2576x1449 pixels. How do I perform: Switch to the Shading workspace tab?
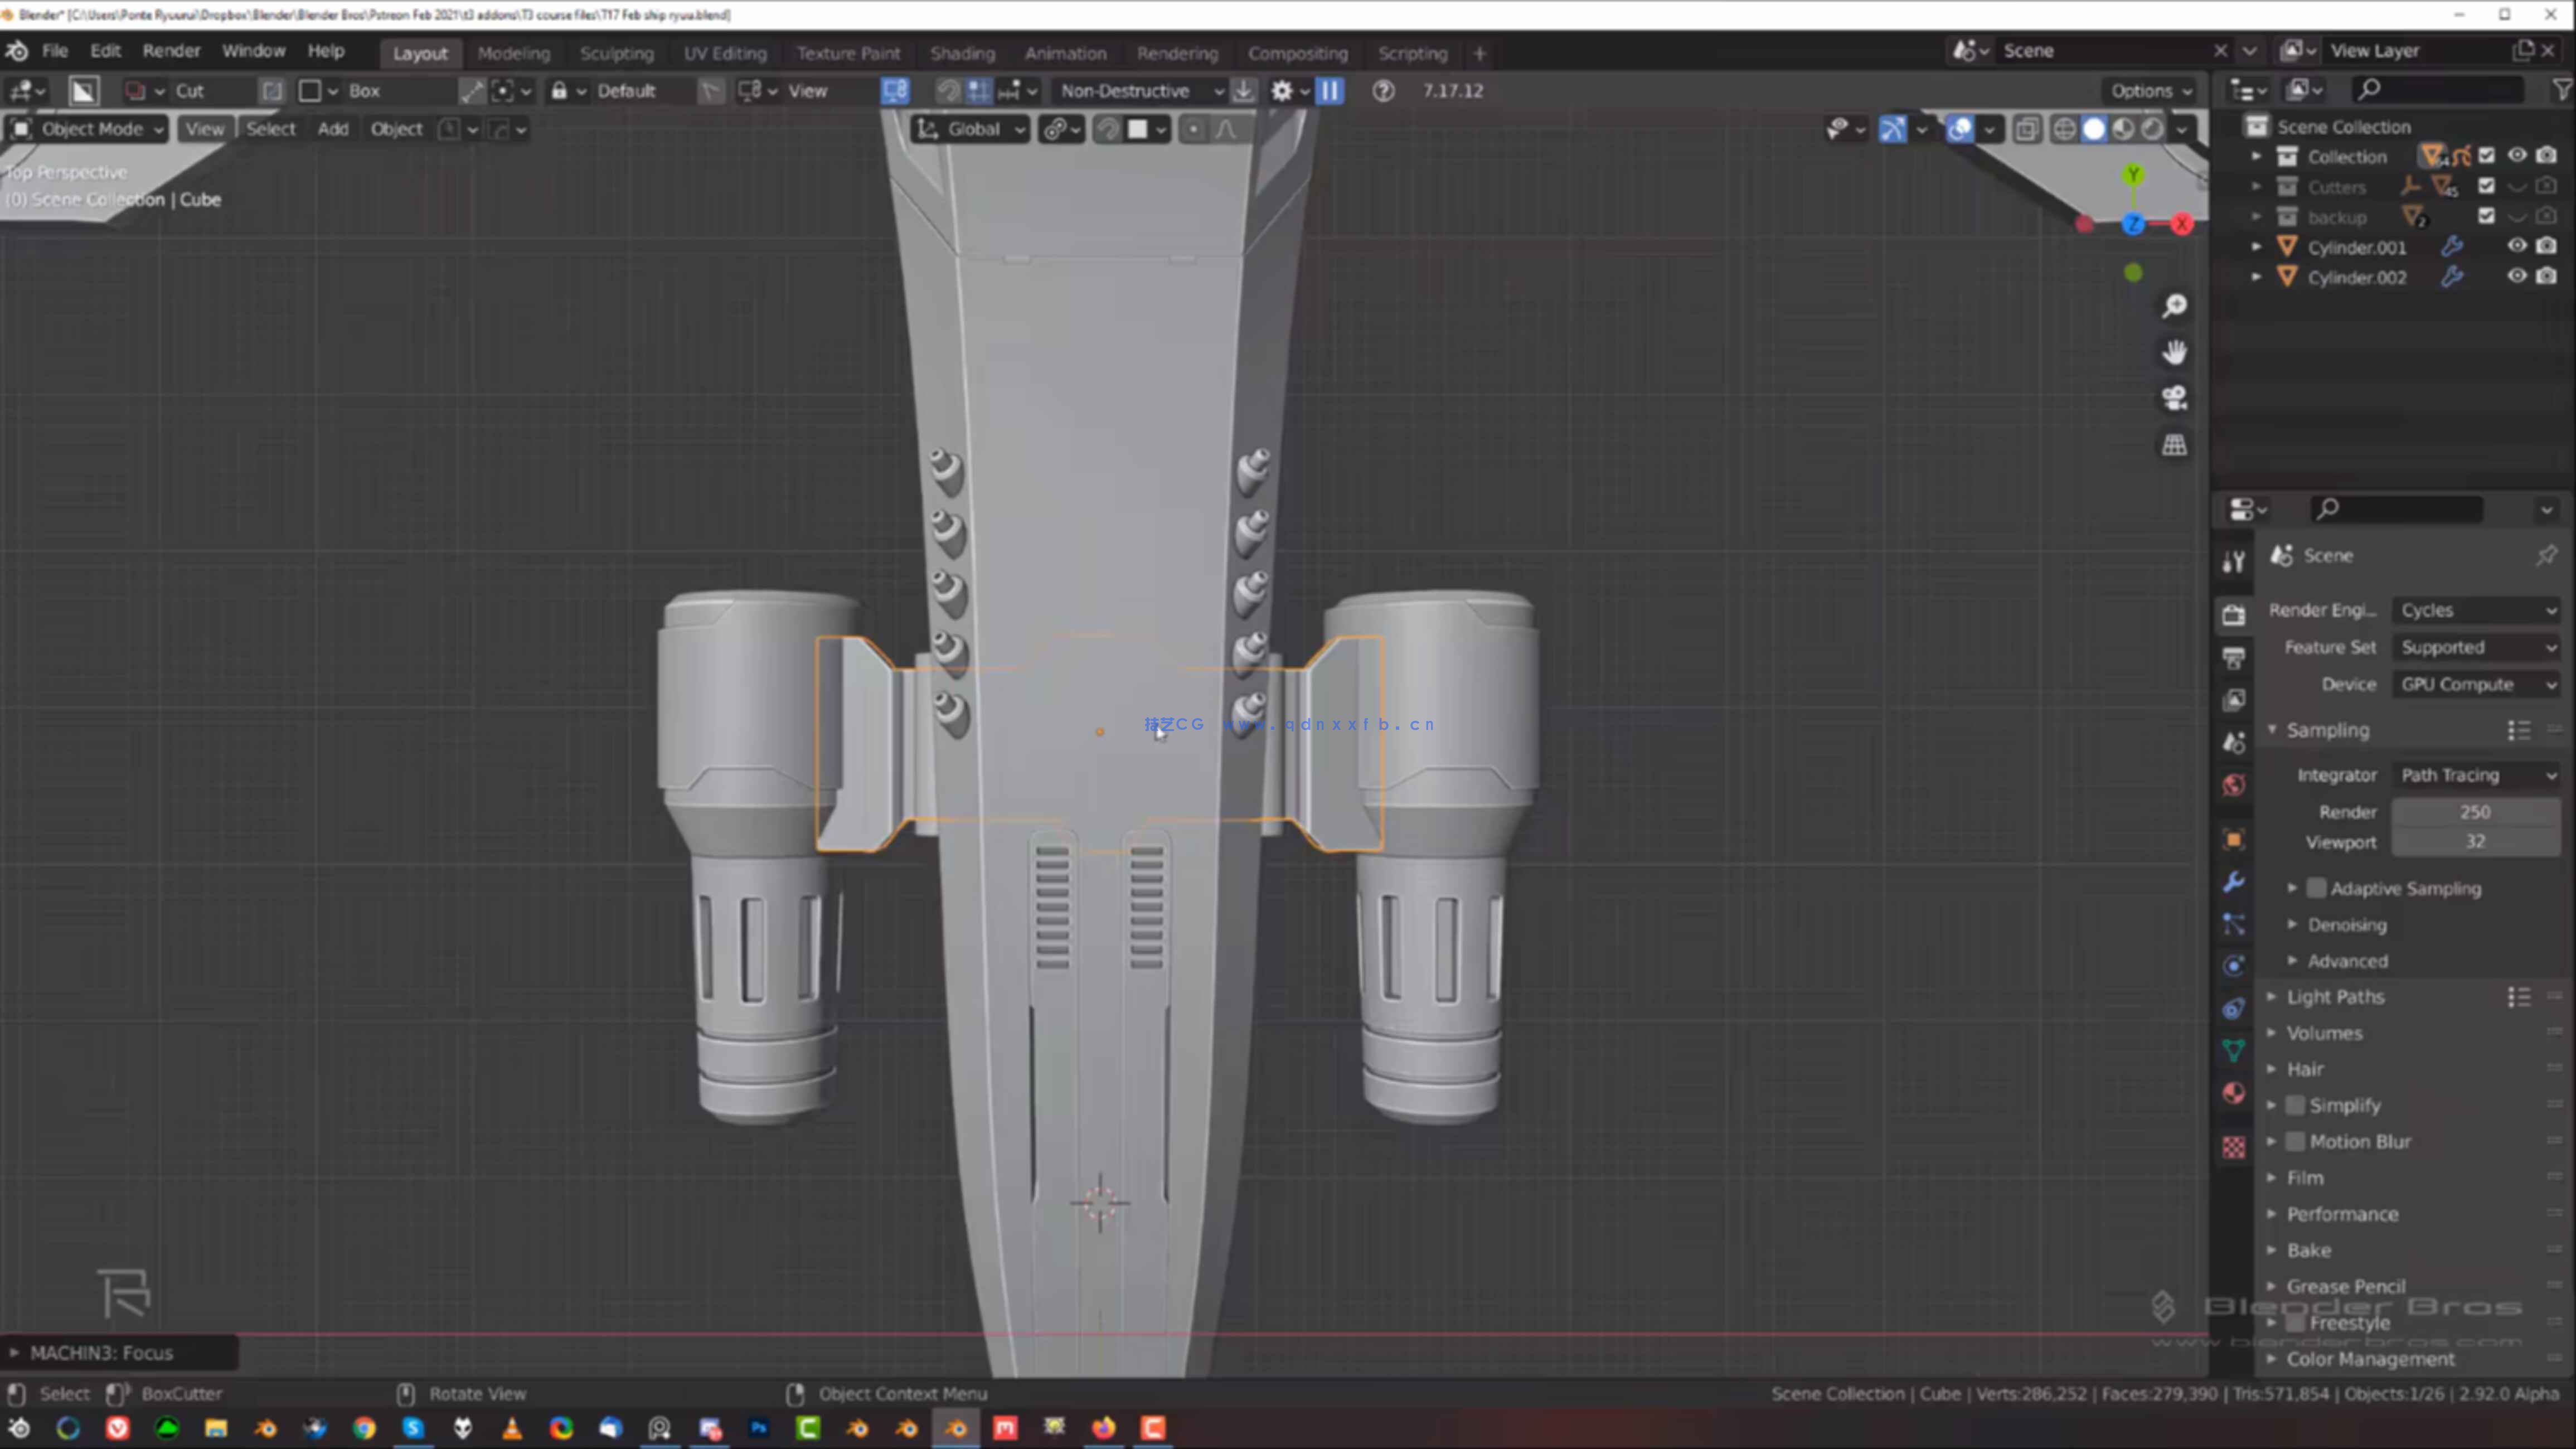click(x=962, y=53)
